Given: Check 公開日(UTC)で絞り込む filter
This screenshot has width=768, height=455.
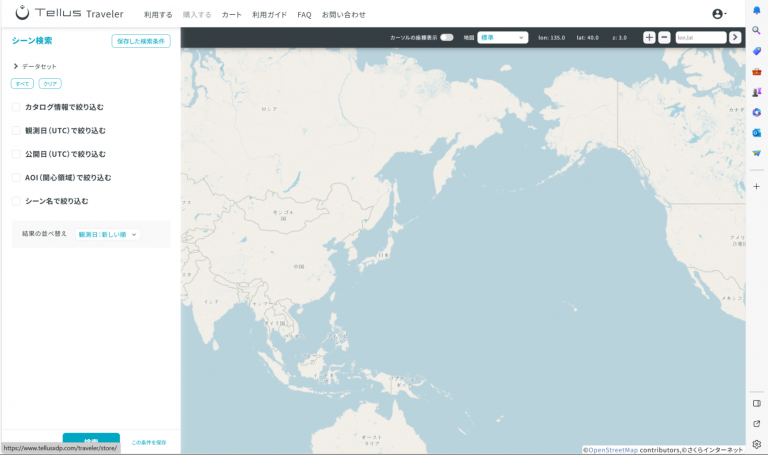Looking at the screenshot, I should click(16, 154).
